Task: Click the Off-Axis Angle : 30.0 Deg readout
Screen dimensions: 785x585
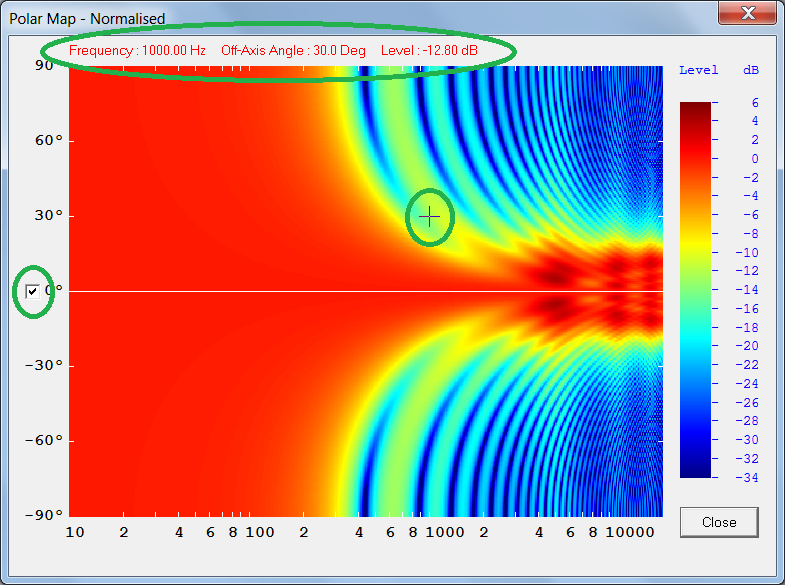Action: coord(293,51)
